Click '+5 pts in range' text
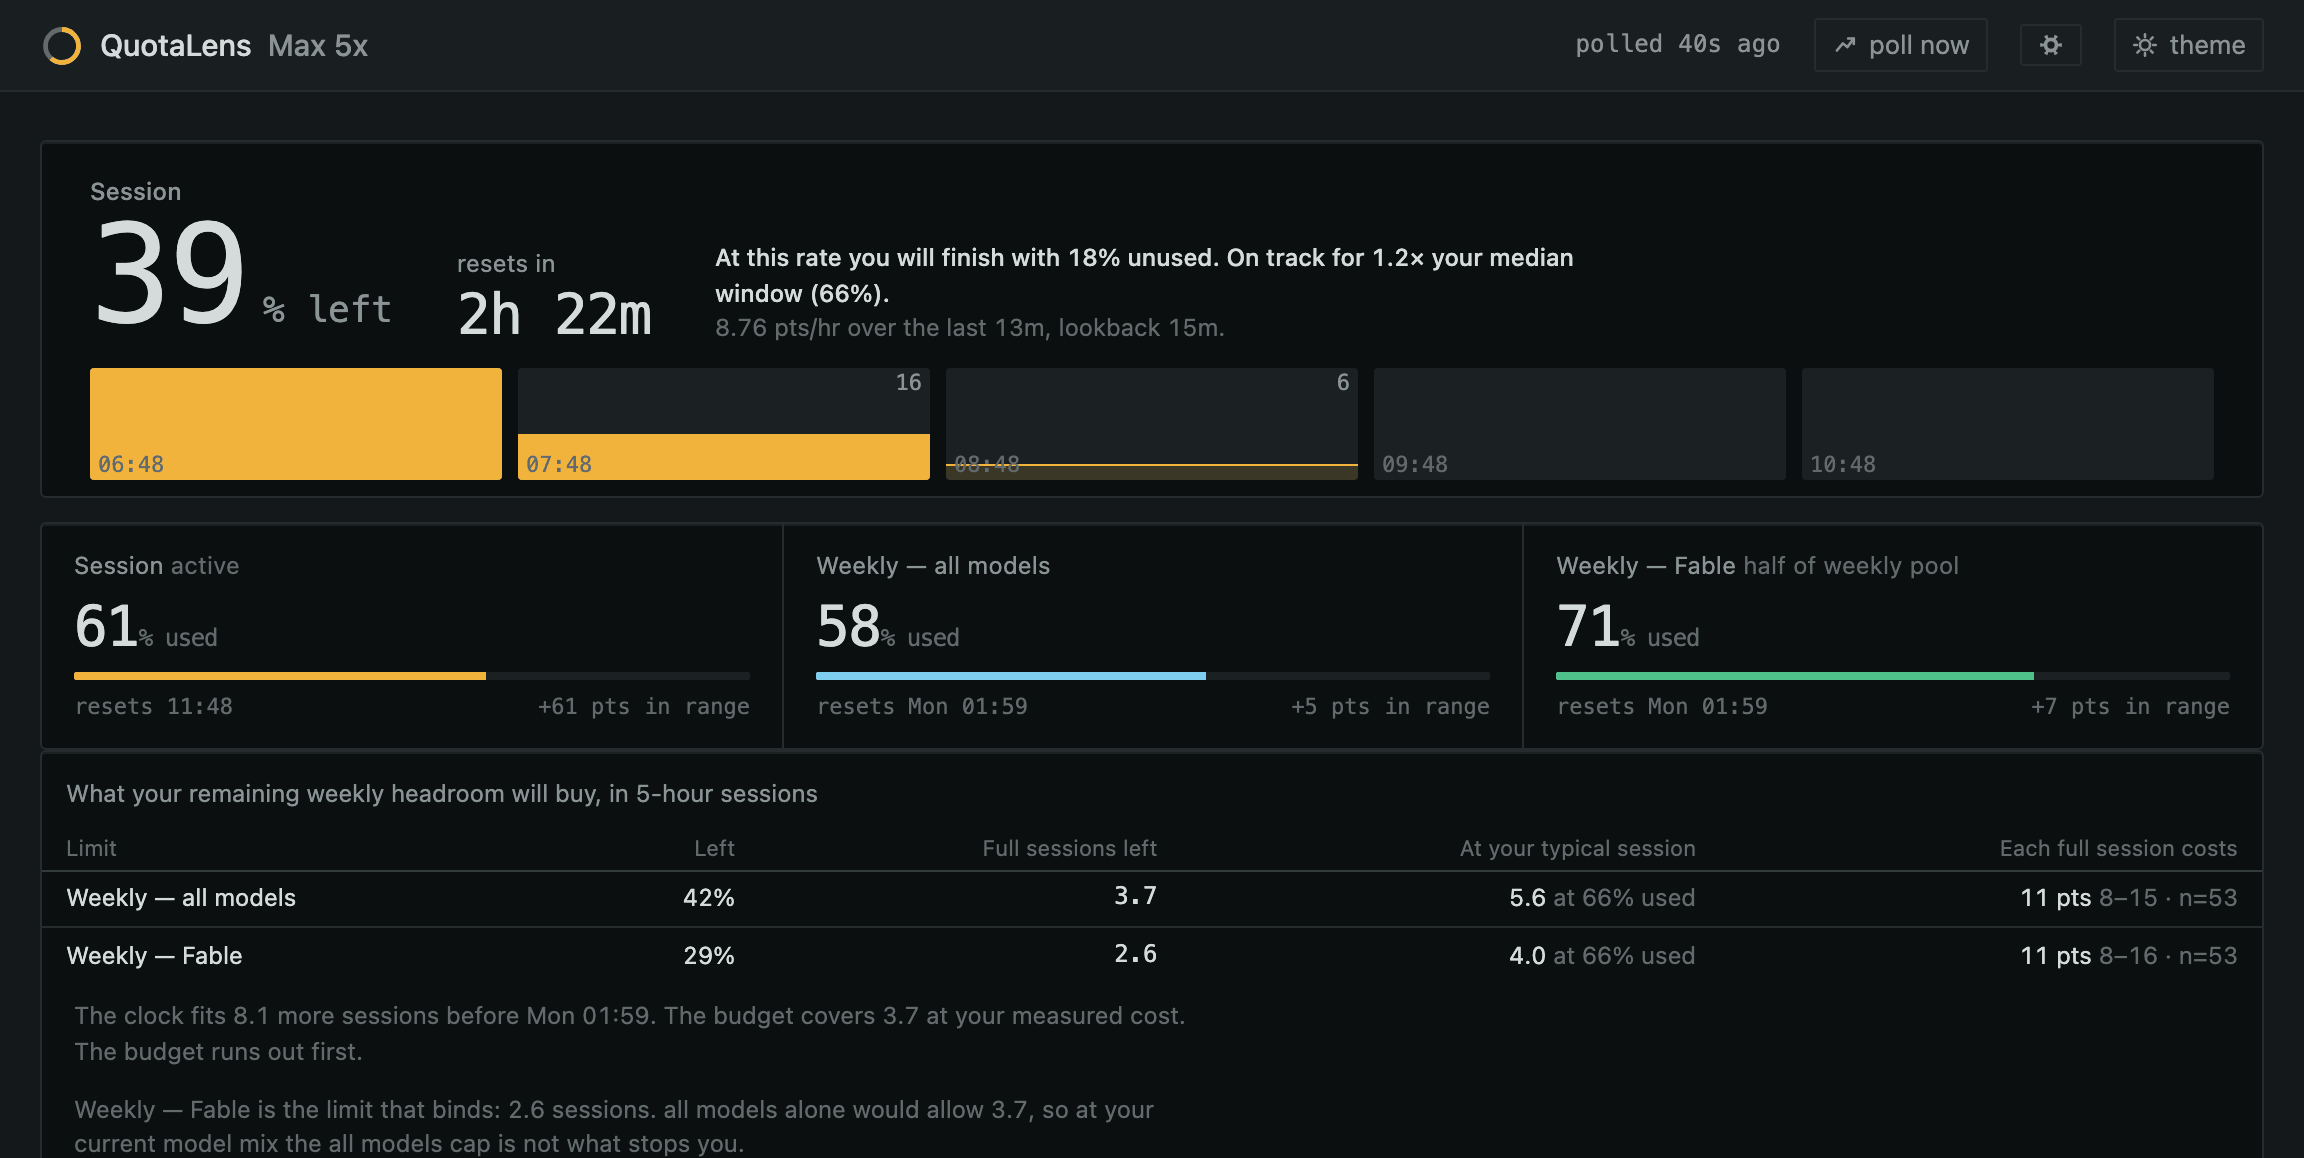This screenshot has width=2304, height=1158. click(1390, 706)
